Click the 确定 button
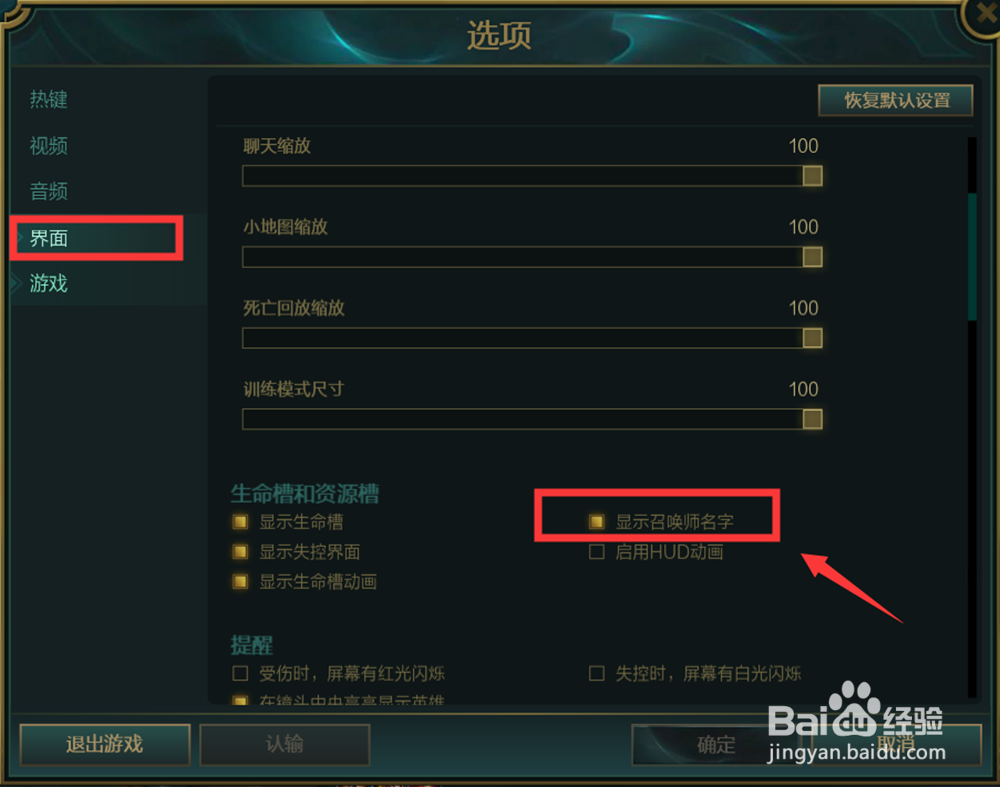1000x787 pixels. 716,744
